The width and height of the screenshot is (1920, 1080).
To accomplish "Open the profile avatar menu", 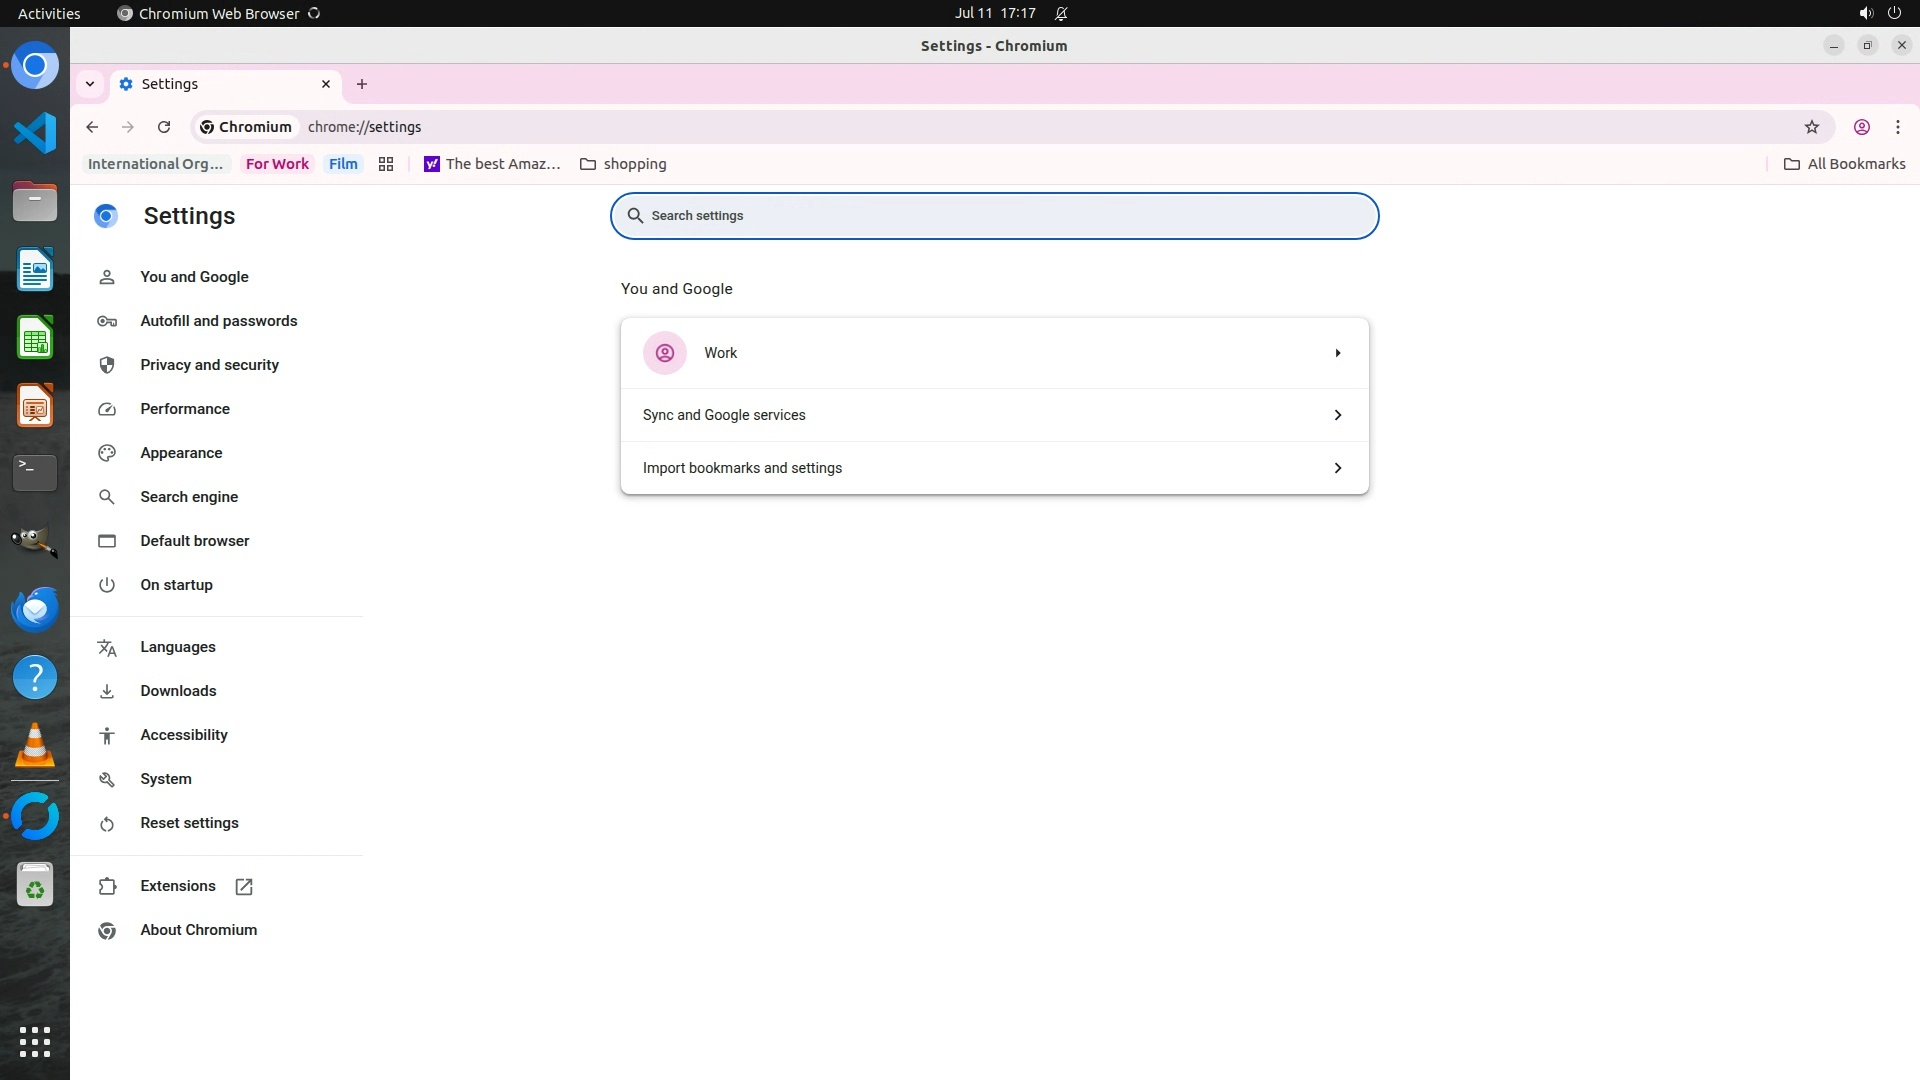I will (1861, 127).
